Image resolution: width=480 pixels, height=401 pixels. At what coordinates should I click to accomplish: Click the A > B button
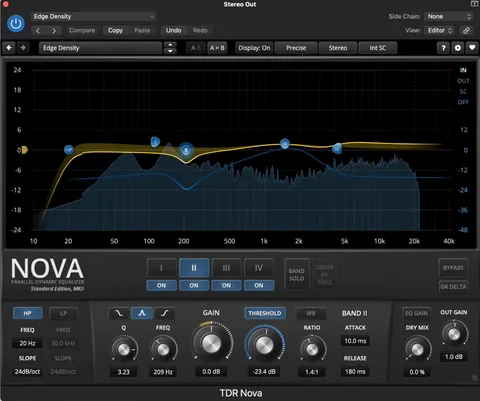217,48
